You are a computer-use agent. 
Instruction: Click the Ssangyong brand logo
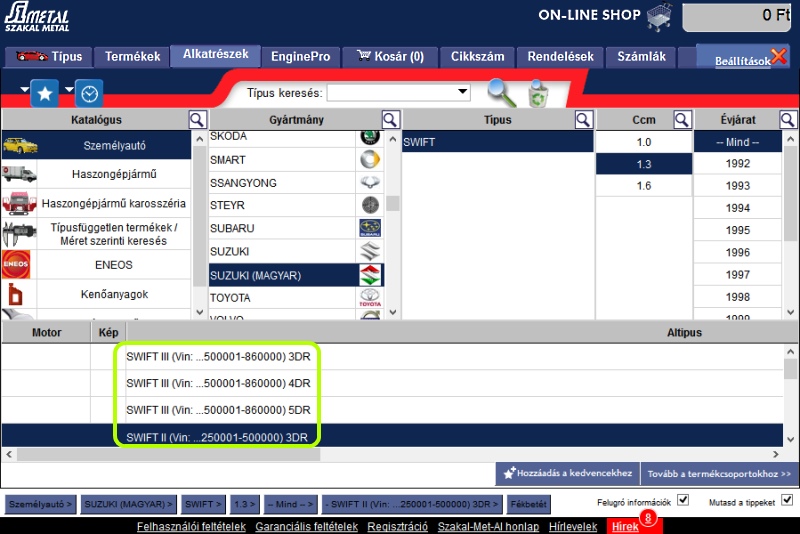[x=370, y=183]
